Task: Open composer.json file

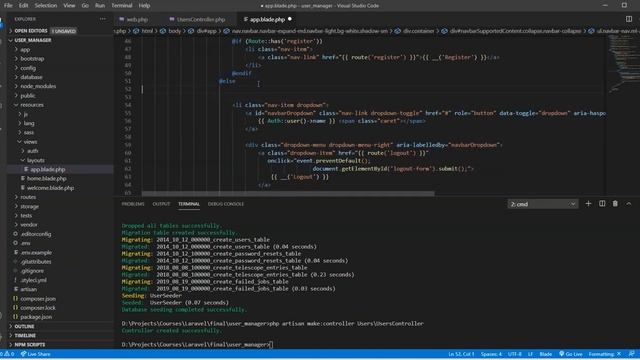Action: [38, 299]
